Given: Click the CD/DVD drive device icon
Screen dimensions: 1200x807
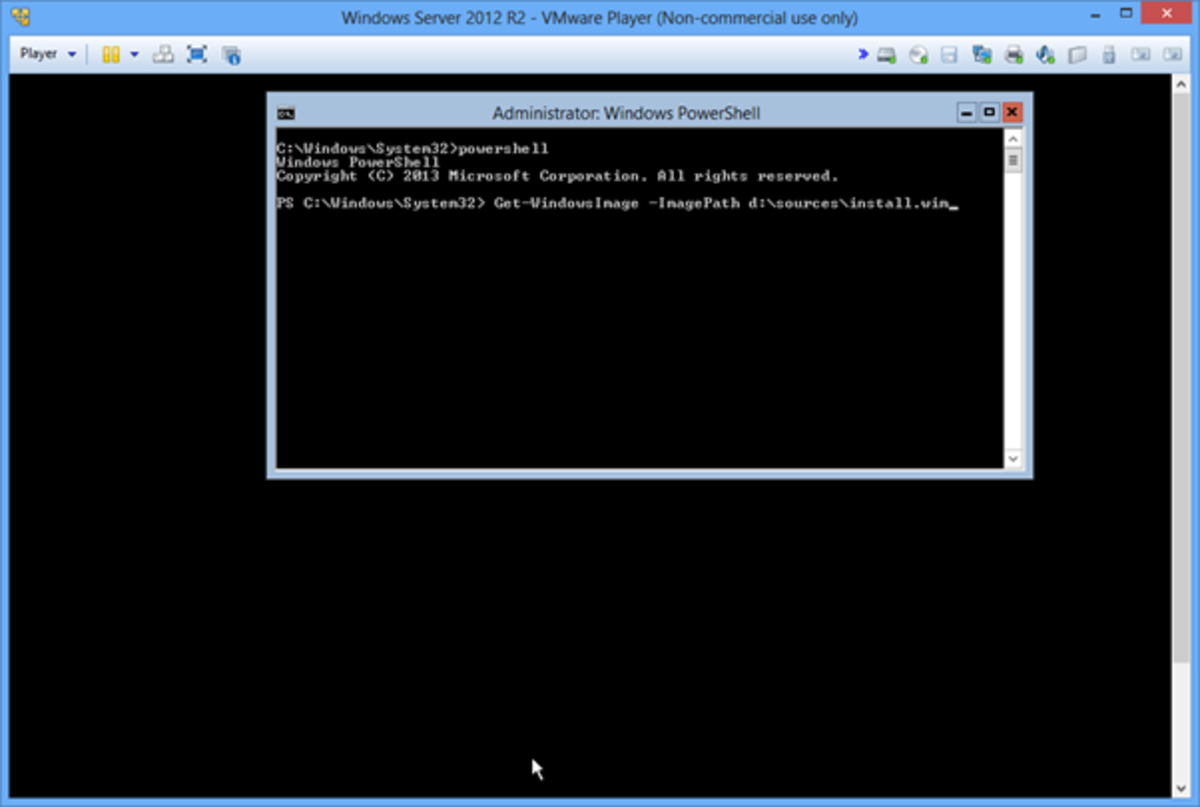Looking at the screenshot, I should tap(918, 55).
